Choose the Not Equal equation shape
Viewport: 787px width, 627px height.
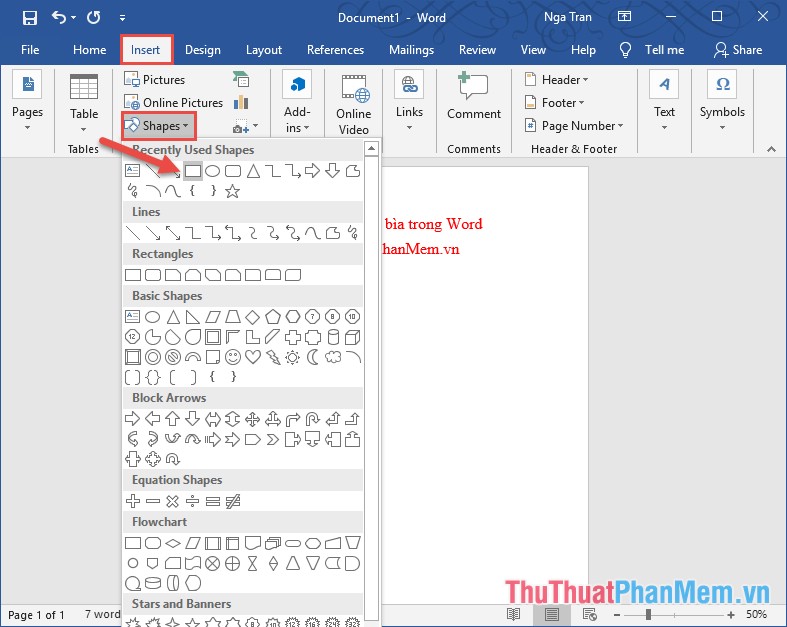[232, 500]
